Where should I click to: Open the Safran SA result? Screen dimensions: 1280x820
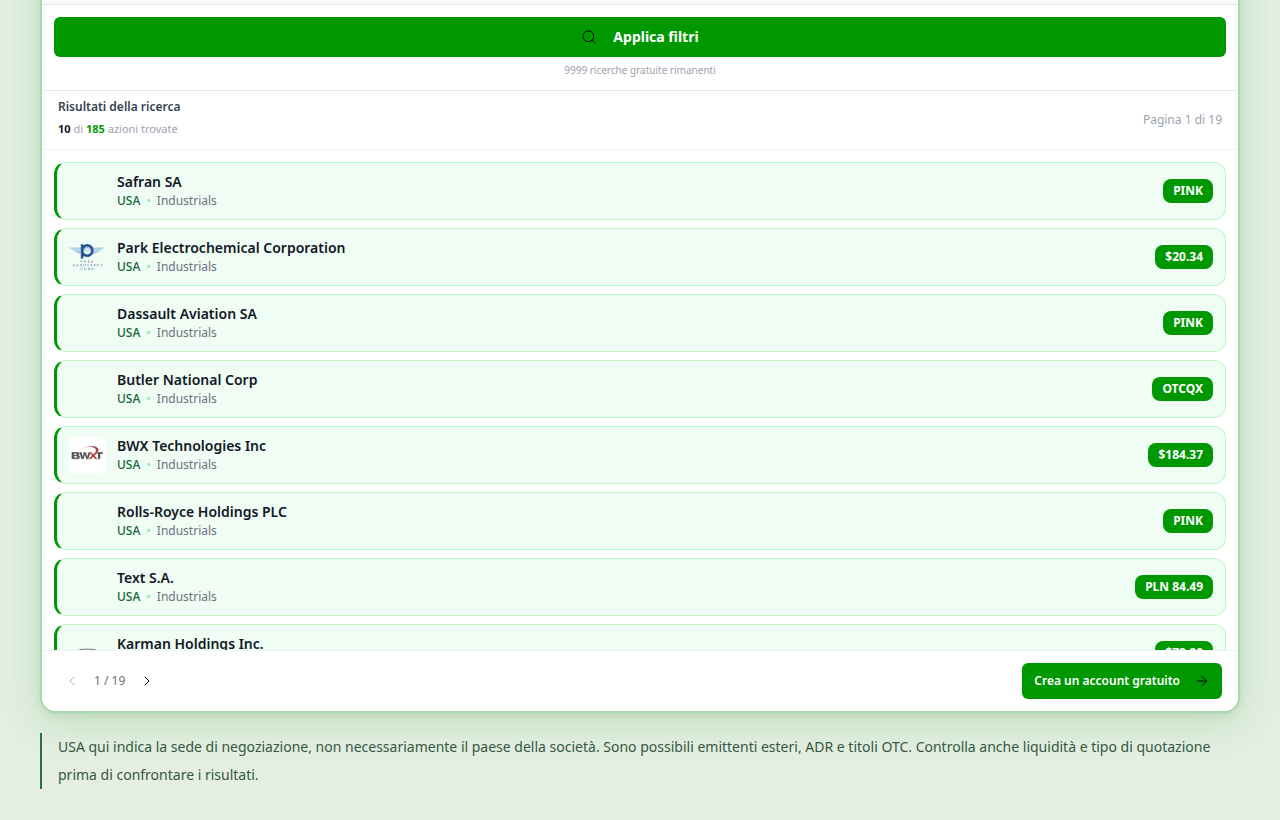(x=640, y=191)
